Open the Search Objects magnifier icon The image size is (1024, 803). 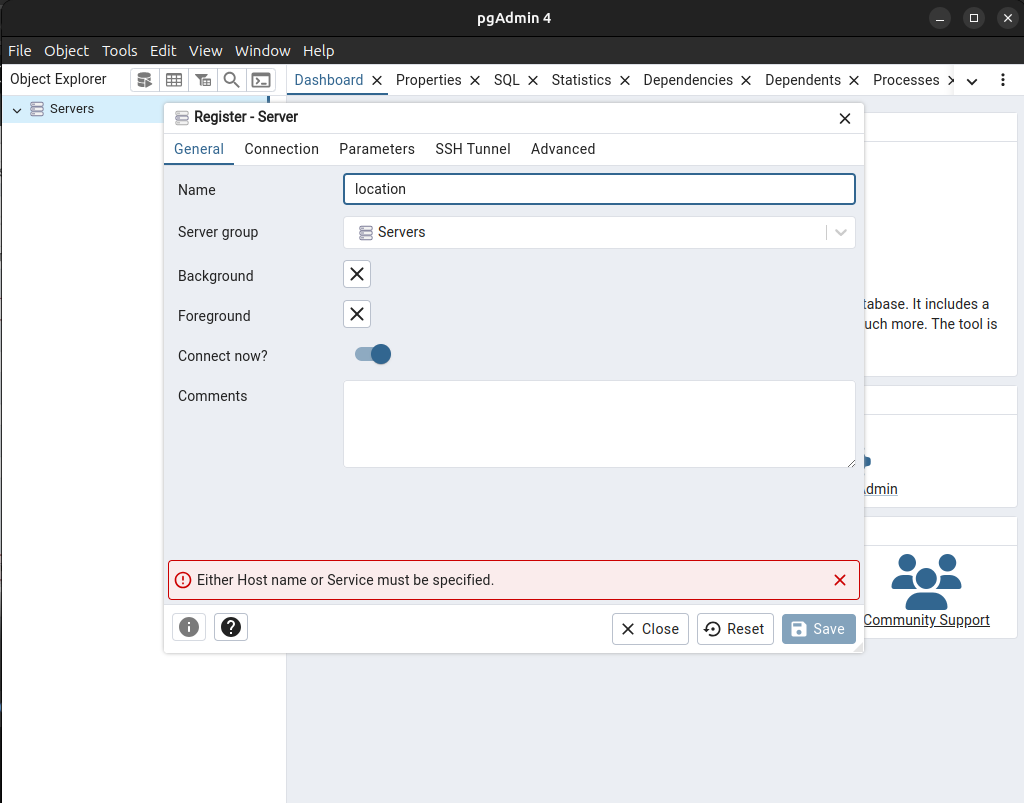point(232,80)
